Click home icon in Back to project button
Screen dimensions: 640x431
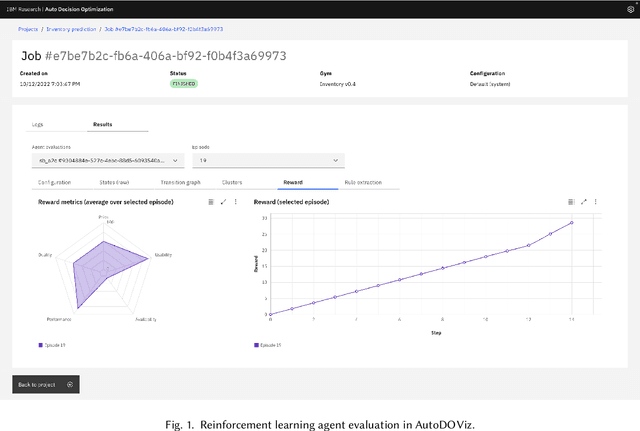click(x=69, y=384)
